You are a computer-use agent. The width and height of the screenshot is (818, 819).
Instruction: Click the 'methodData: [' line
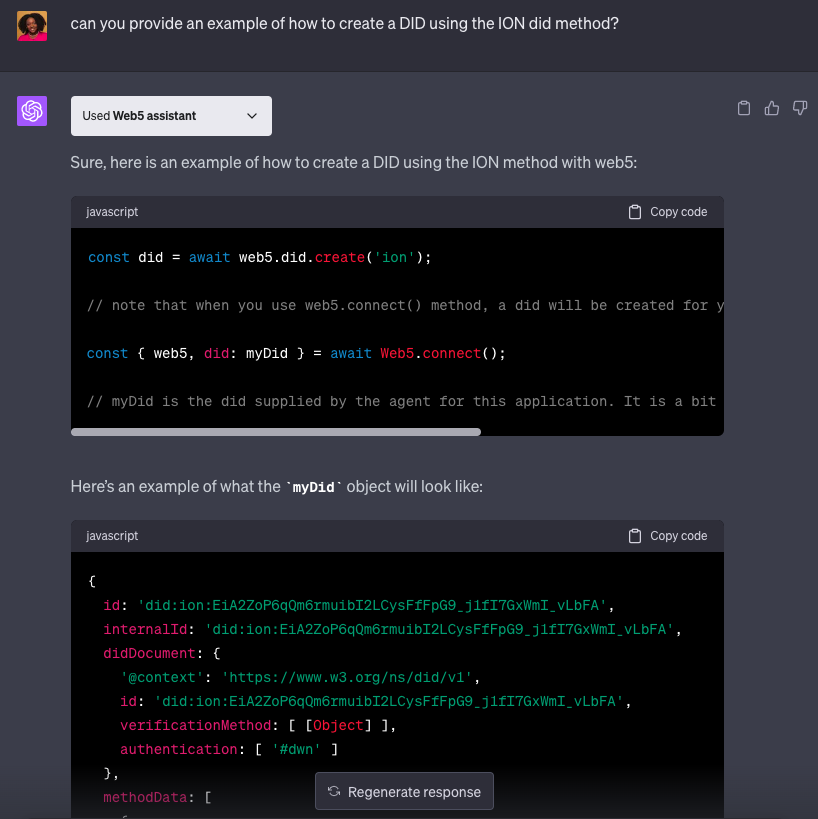pyautogui.click(x=157, y=798)
